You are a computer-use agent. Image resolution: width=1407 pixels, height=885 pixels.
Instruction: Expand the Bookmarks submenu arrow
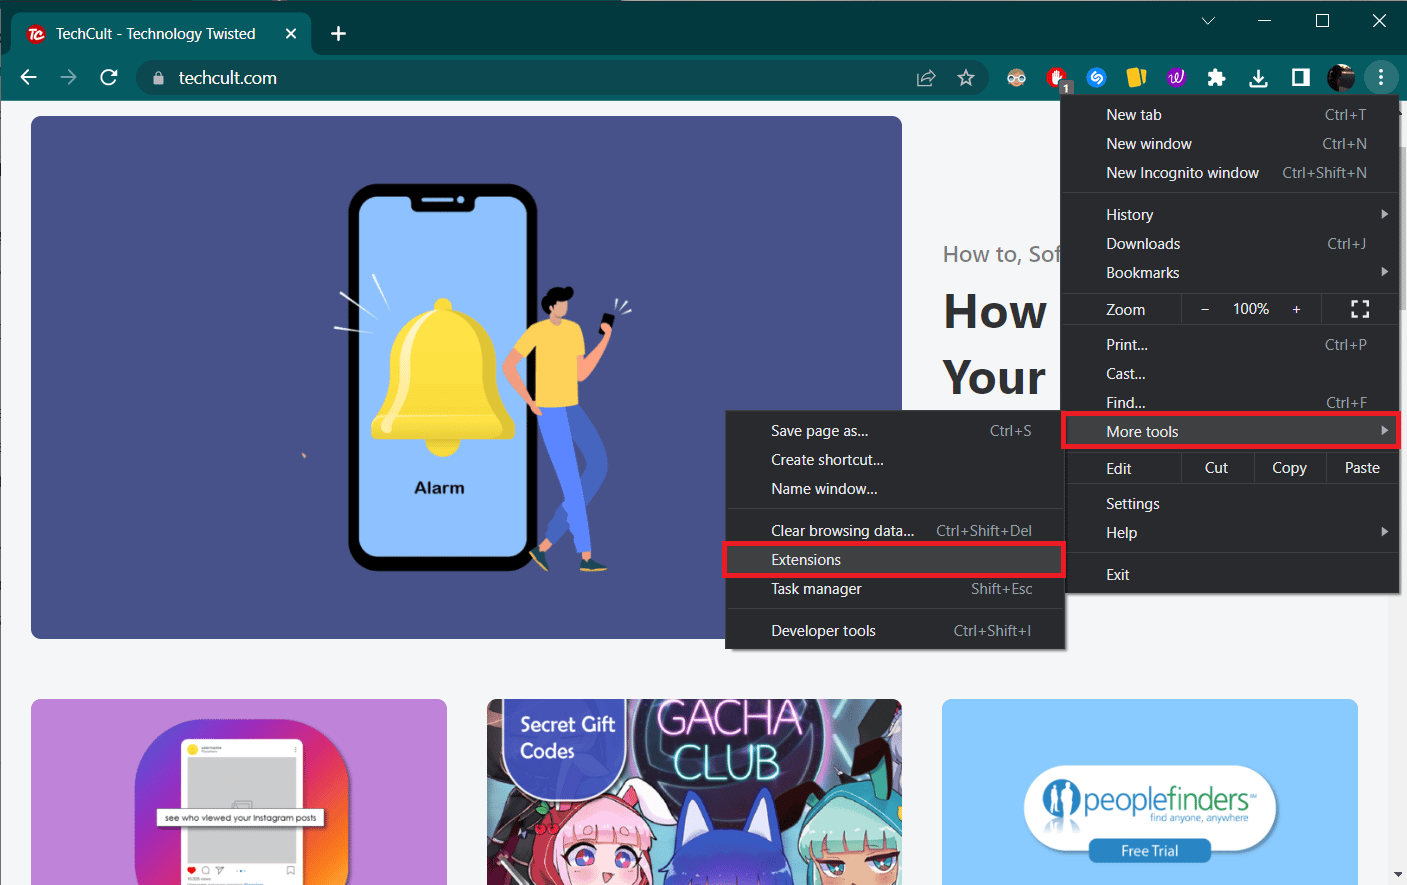click(1385, 272)
